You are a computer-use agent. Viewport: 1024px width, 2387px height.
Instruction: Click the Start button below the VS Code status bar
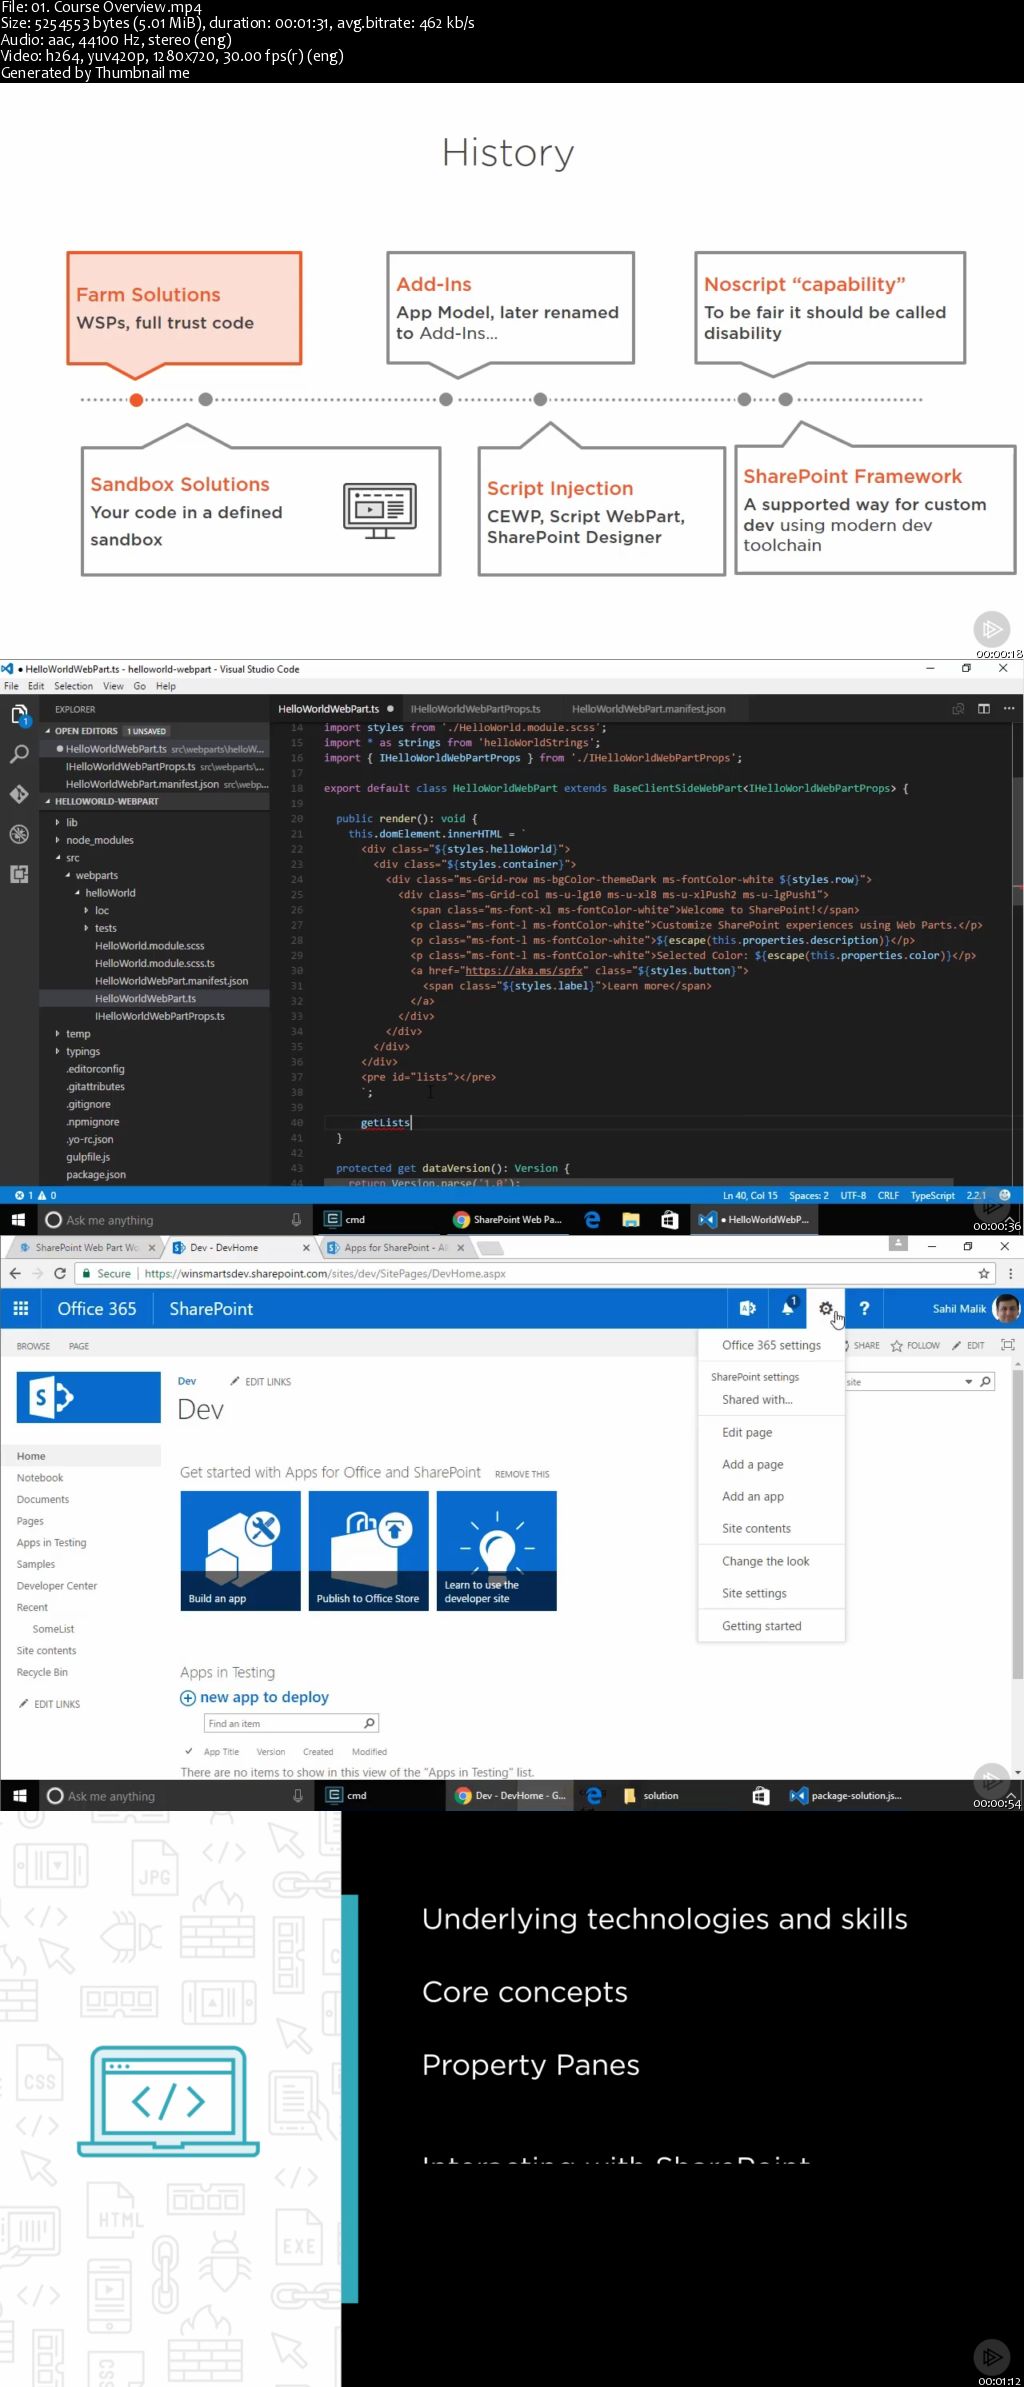tap(18, 1219)
